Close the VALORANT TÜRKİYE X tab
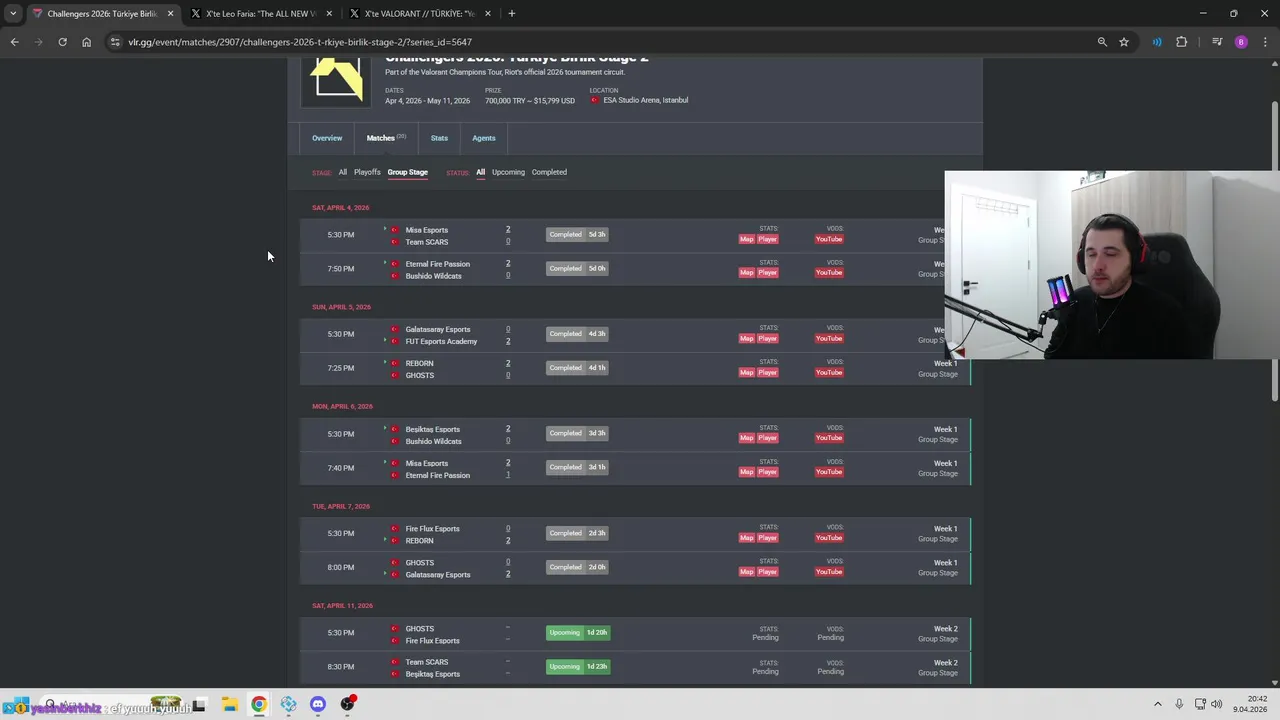Image resolution: width=1280 pixels, height=720 pixels. [x=488, y=13]
